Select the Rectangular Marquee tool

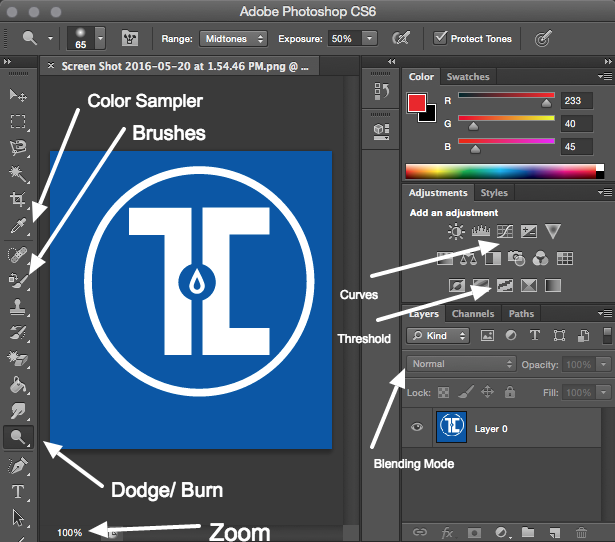pos(18,122)
